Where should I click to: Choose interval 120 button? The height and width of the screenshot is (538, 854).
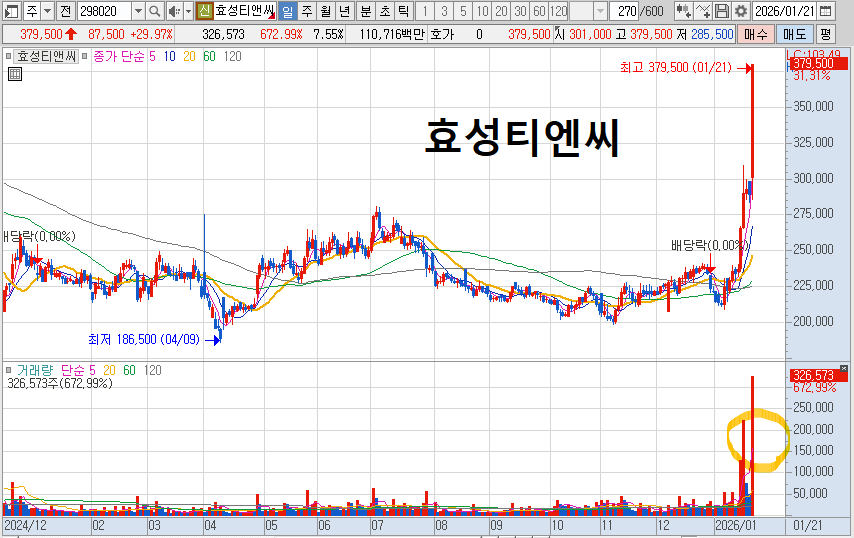tap(558, 11)
